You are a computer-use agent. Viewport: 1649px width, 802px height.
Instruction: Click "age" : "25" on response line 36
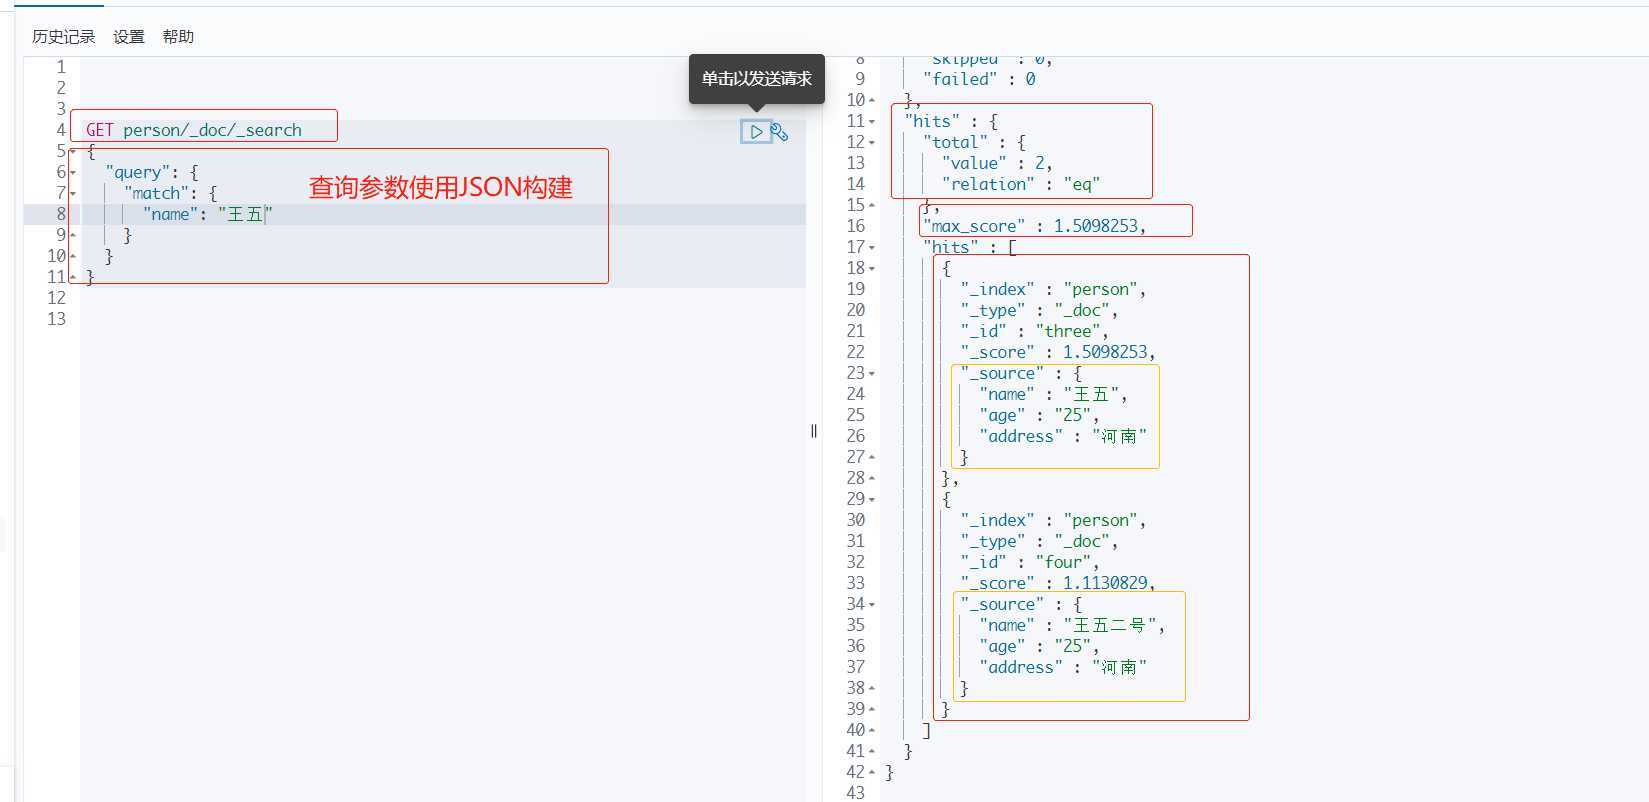coord(1040,646)
